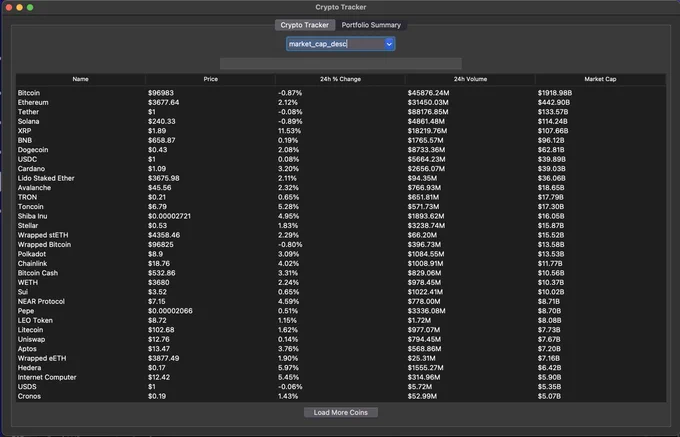Click the Dogecoin name
This screenshot has height=437, width=680.
[33, 150]
